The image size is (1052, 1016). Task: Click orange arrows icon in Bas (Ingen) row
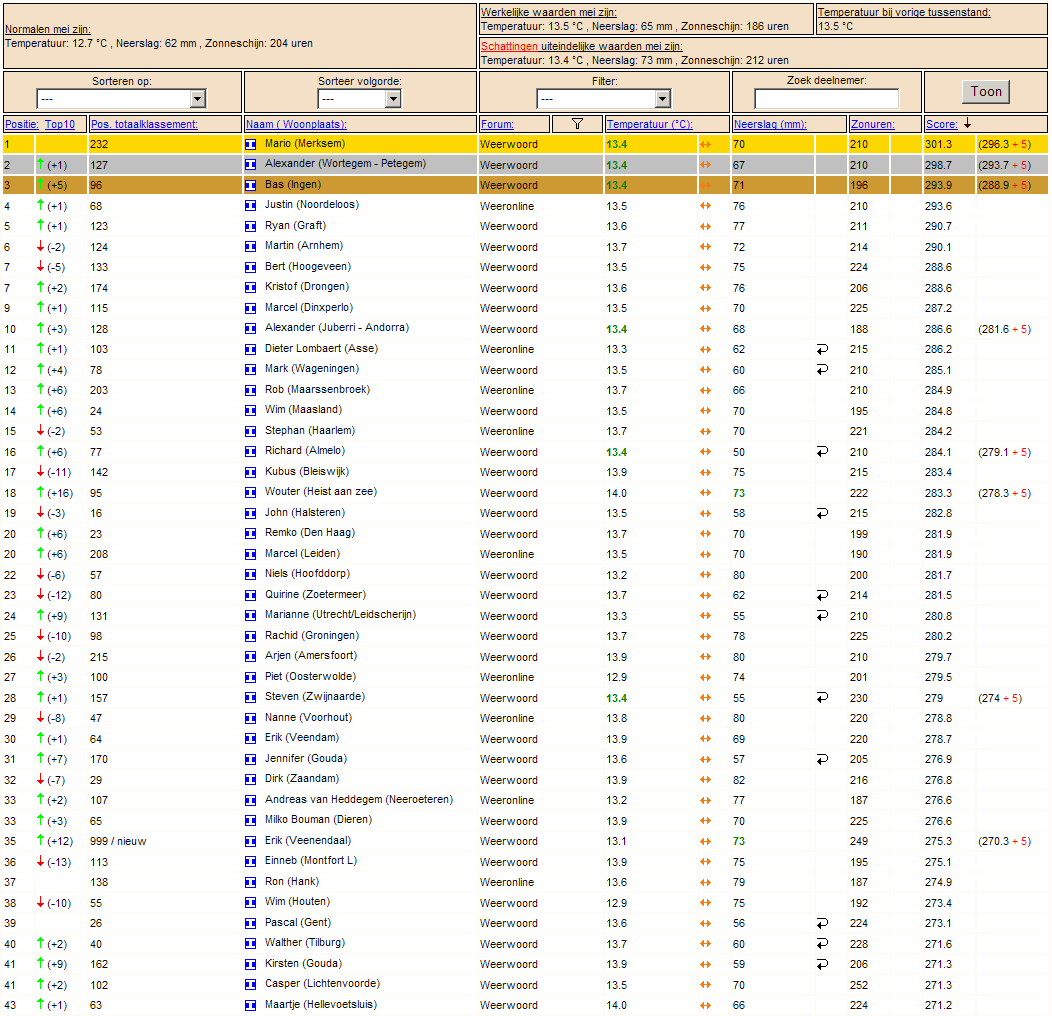(705, 185)
